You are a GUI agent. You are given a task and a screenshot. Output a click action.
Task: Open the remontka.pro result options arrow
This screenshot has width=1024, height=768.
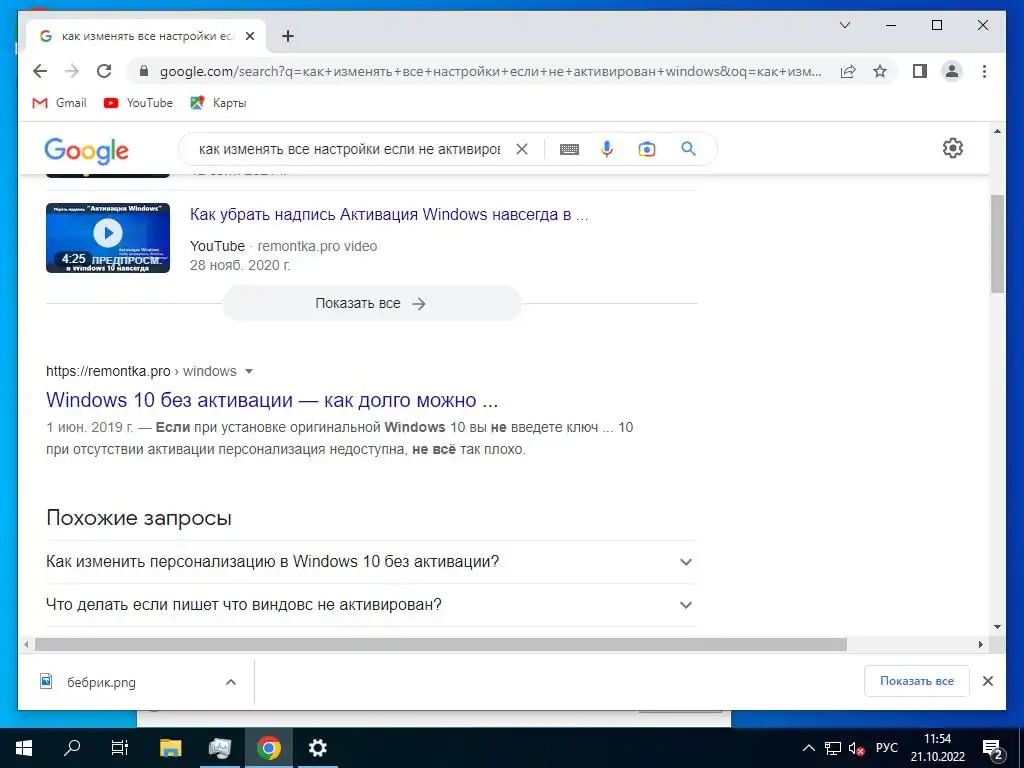249,372
